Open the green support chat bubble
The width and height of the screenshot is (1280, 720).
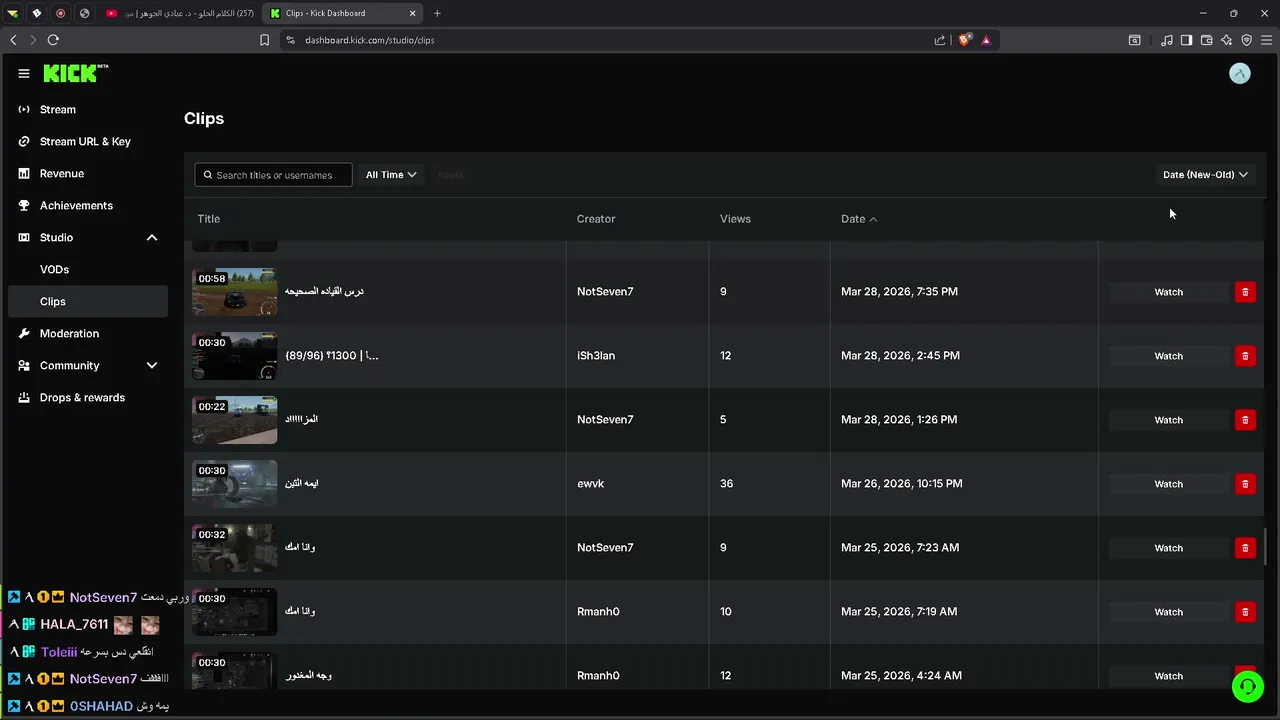pos(1247,686)
